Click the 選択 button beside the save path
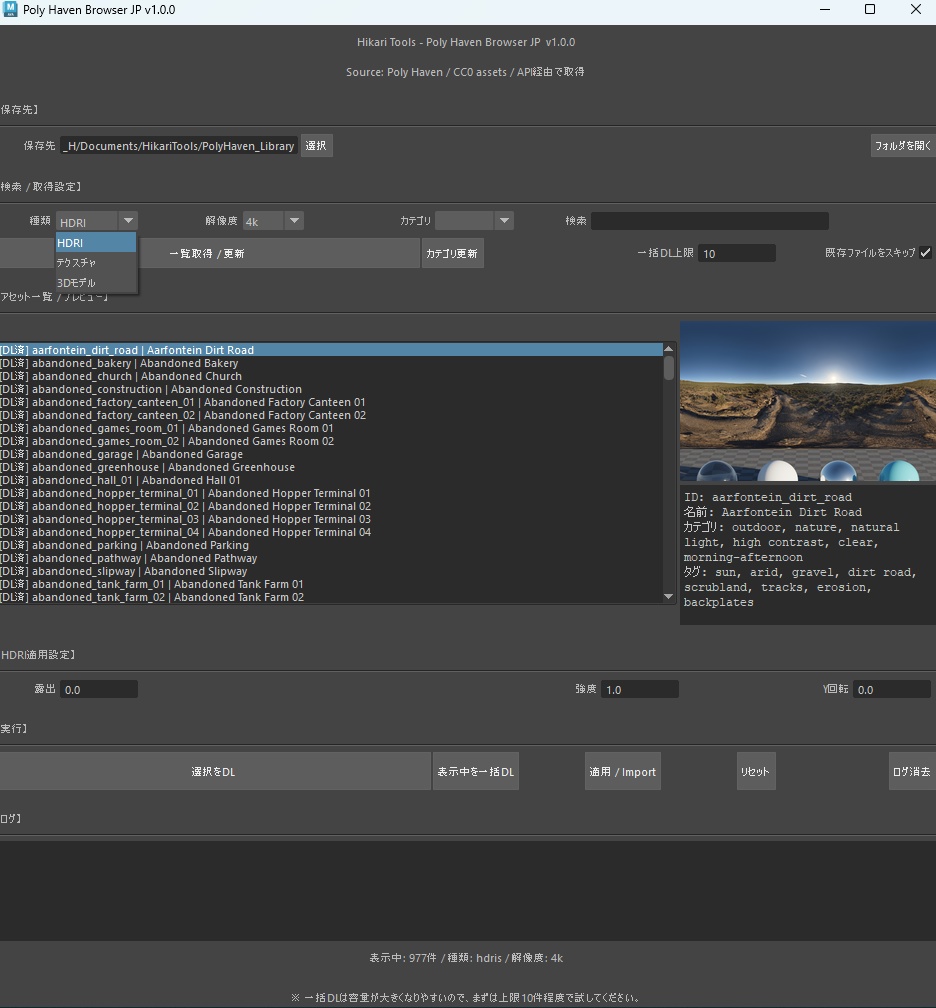 click(x=316, y=146)
